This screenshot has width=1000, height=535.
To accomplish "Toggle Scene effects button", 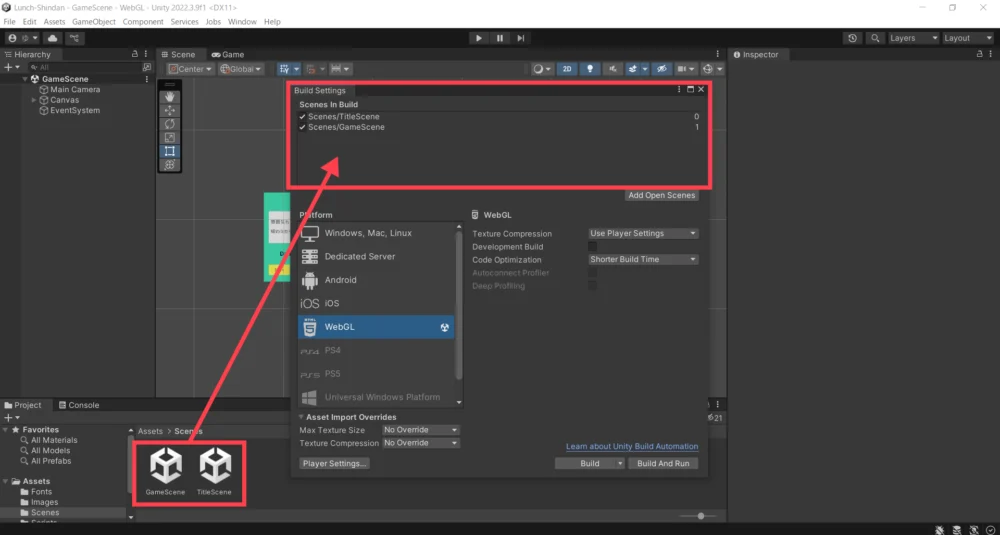I will coord(633,69).
